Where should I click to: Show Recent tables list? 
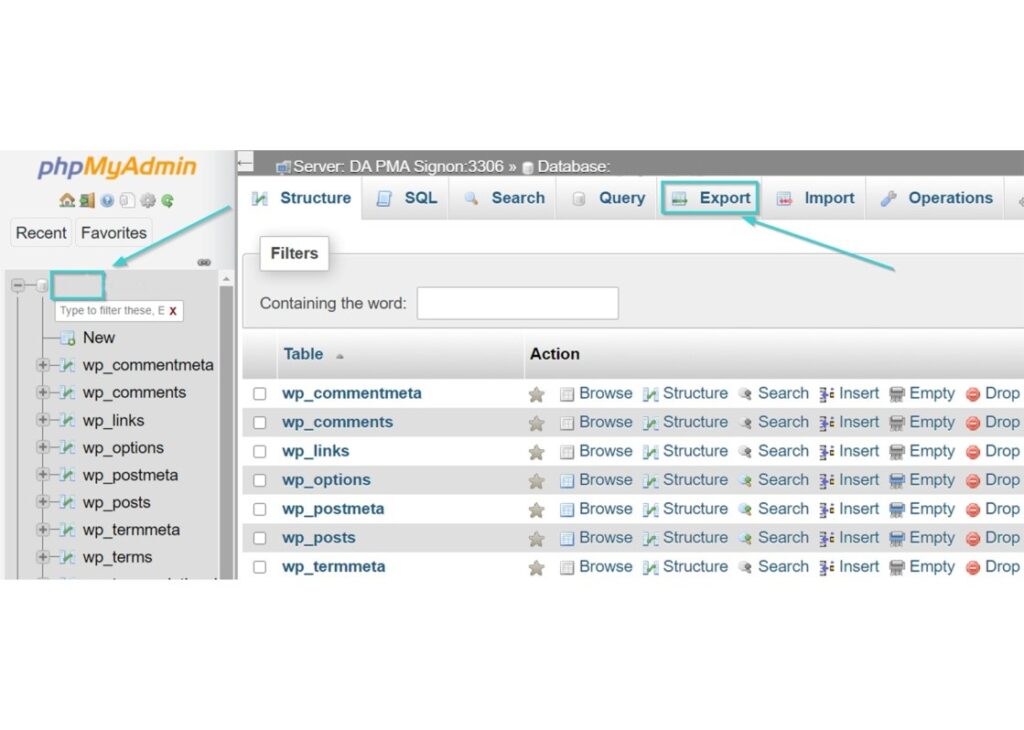pyautogui.click(x=40, y=233)
